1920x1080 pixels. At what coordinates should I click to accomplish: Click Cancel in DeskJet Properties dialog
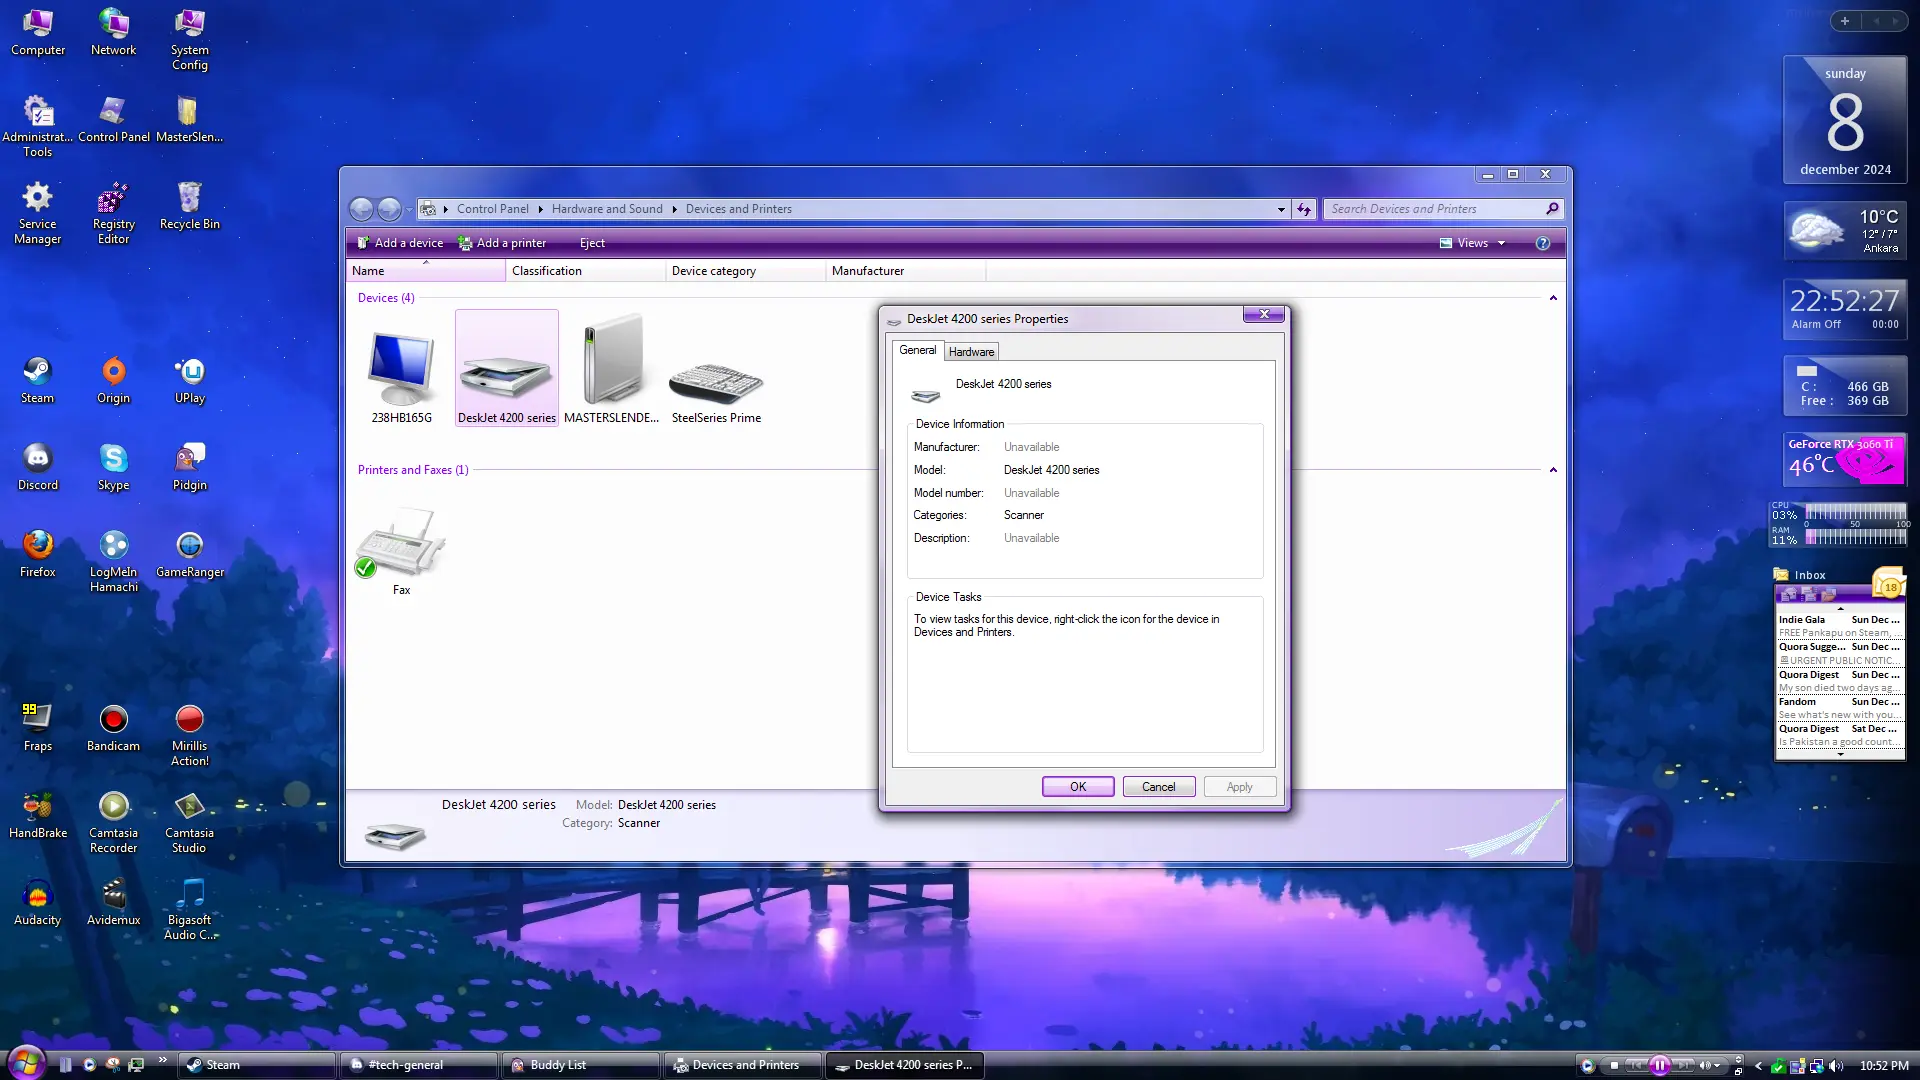1159,787
